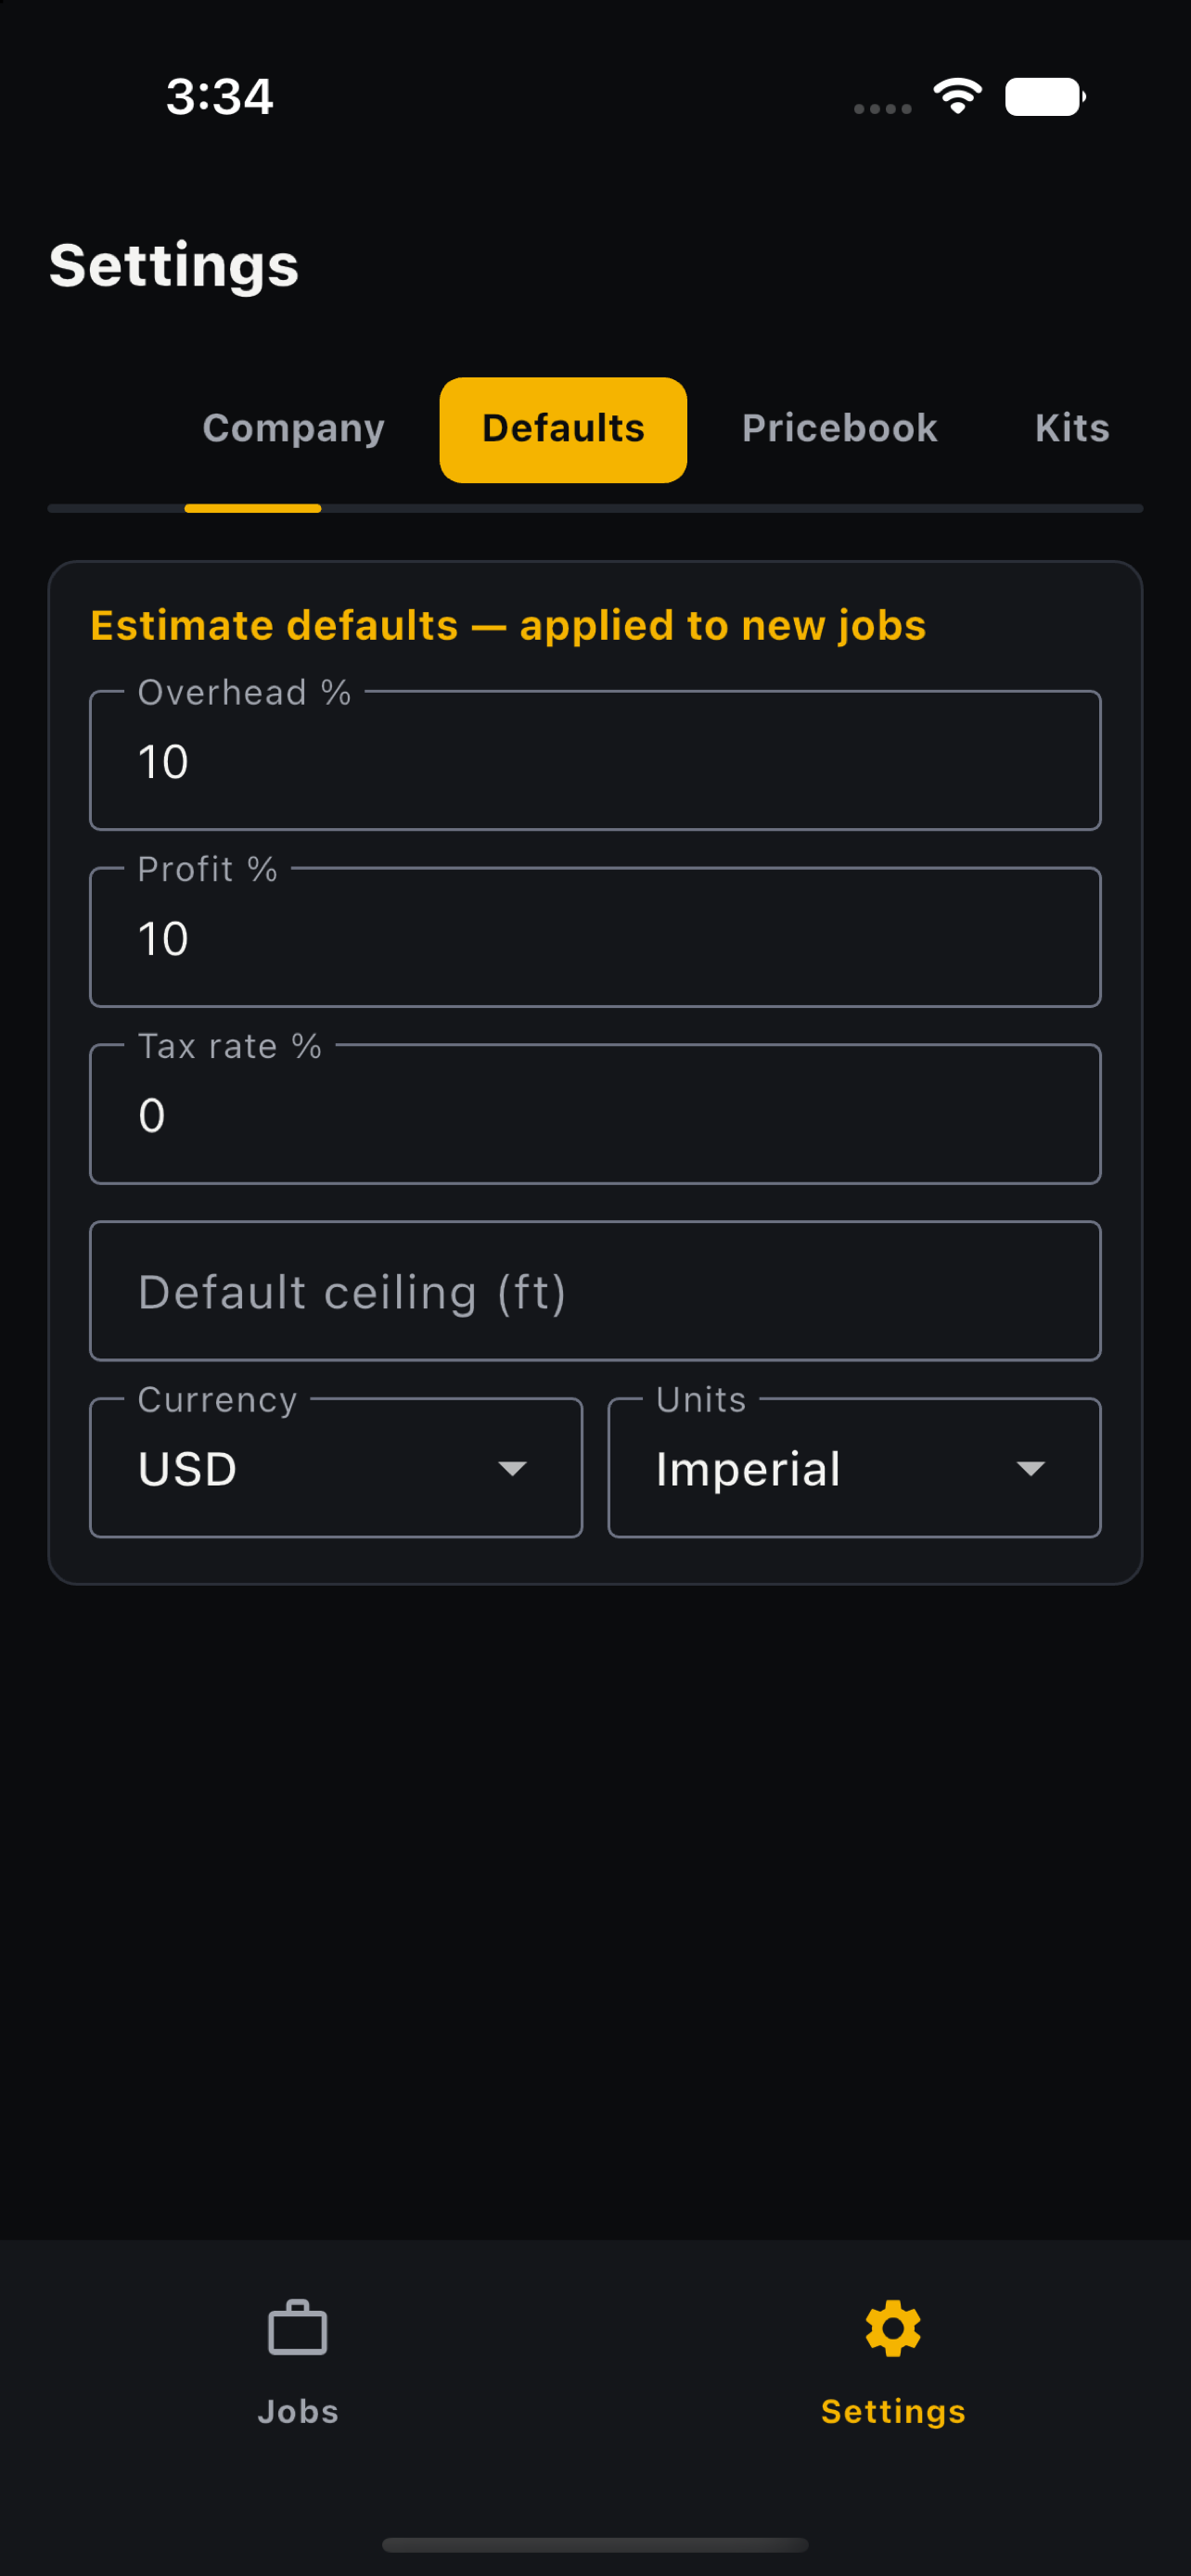Switch to the Pricebook tab
The height and width of the screenshot is (2576, 1191).
pyautogui.click(x=839, y=429)
